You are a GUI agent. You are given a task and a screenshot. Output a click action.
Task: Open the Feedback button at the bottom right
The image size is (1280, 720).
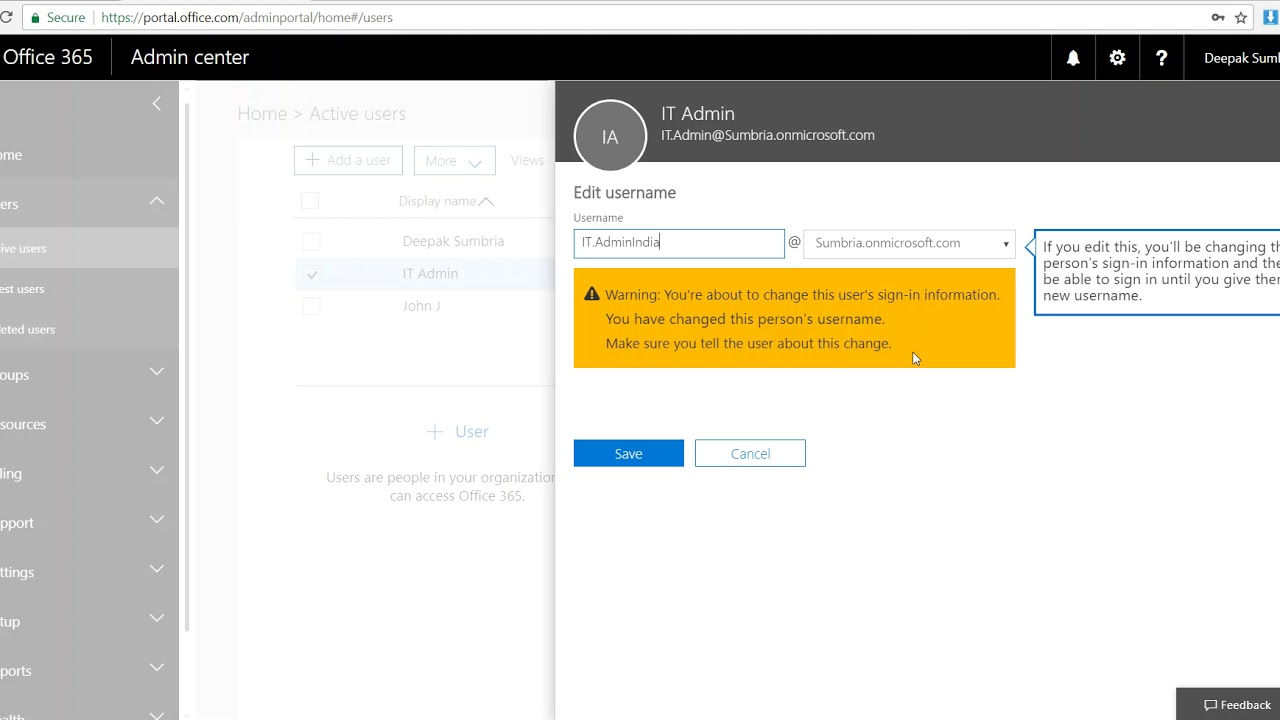click(x=1237, y=704)
